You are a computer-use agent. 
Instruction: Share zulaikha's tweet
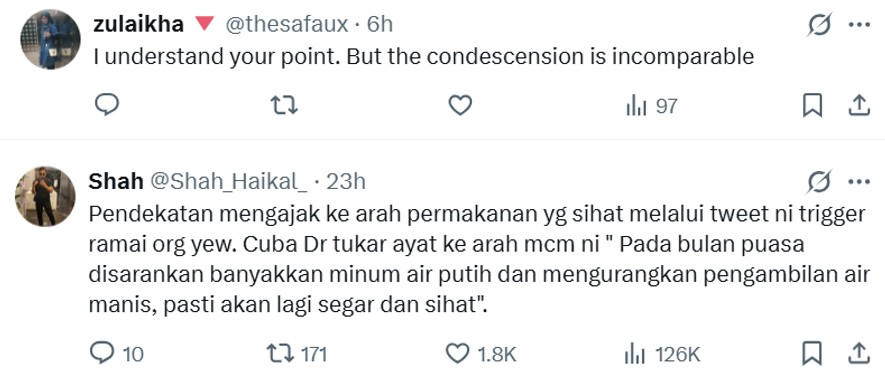[x=858, y=106]
